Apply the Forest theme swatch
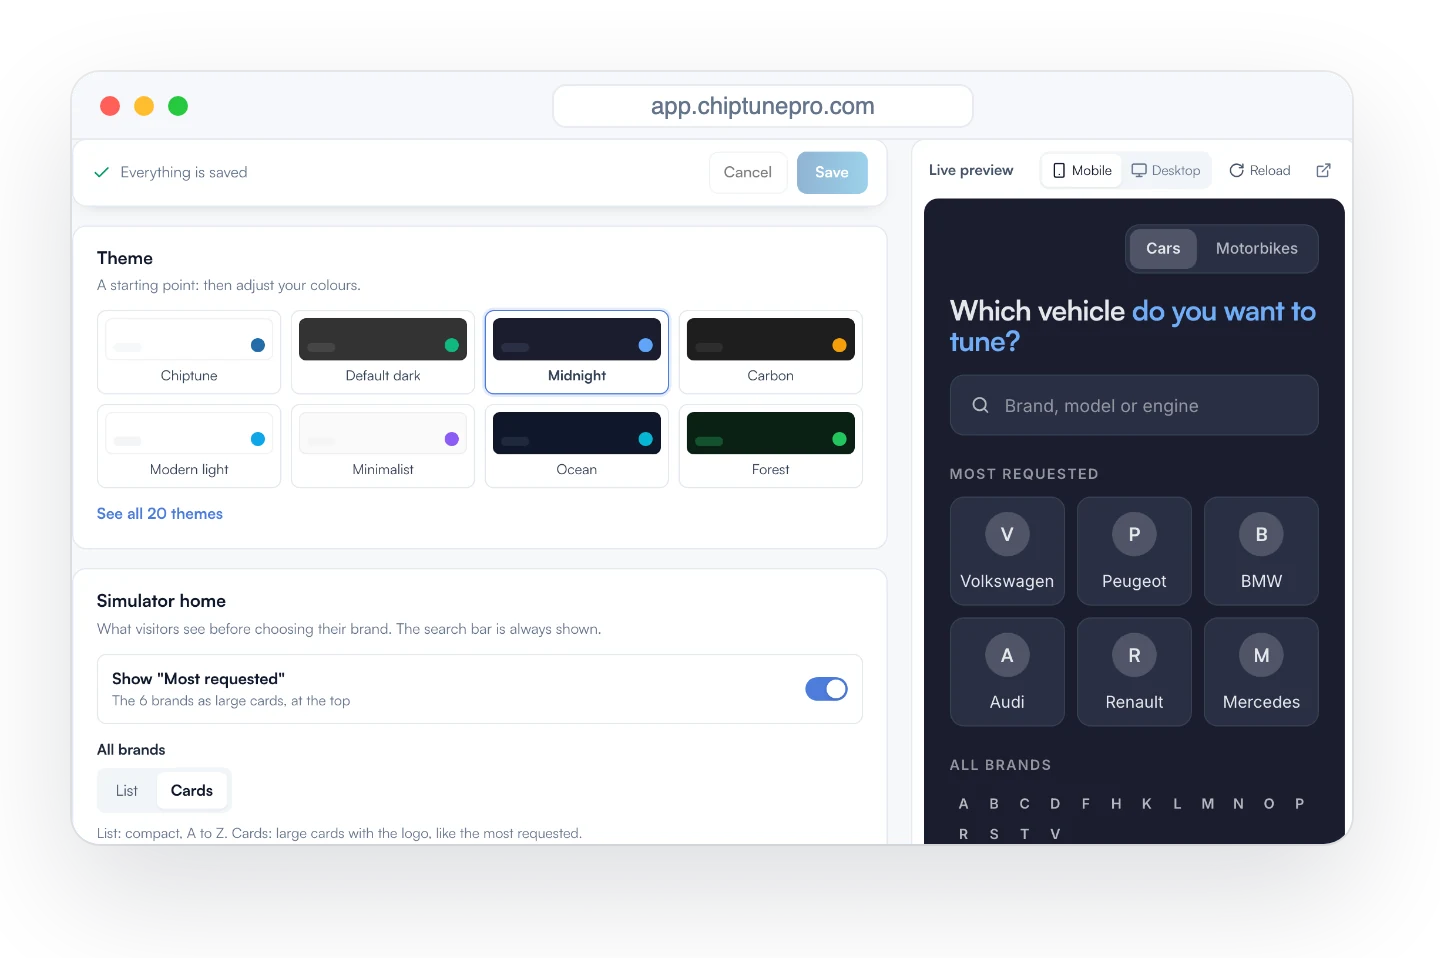This screenshot has width=1440, height=958. click(x=771, y=446)
